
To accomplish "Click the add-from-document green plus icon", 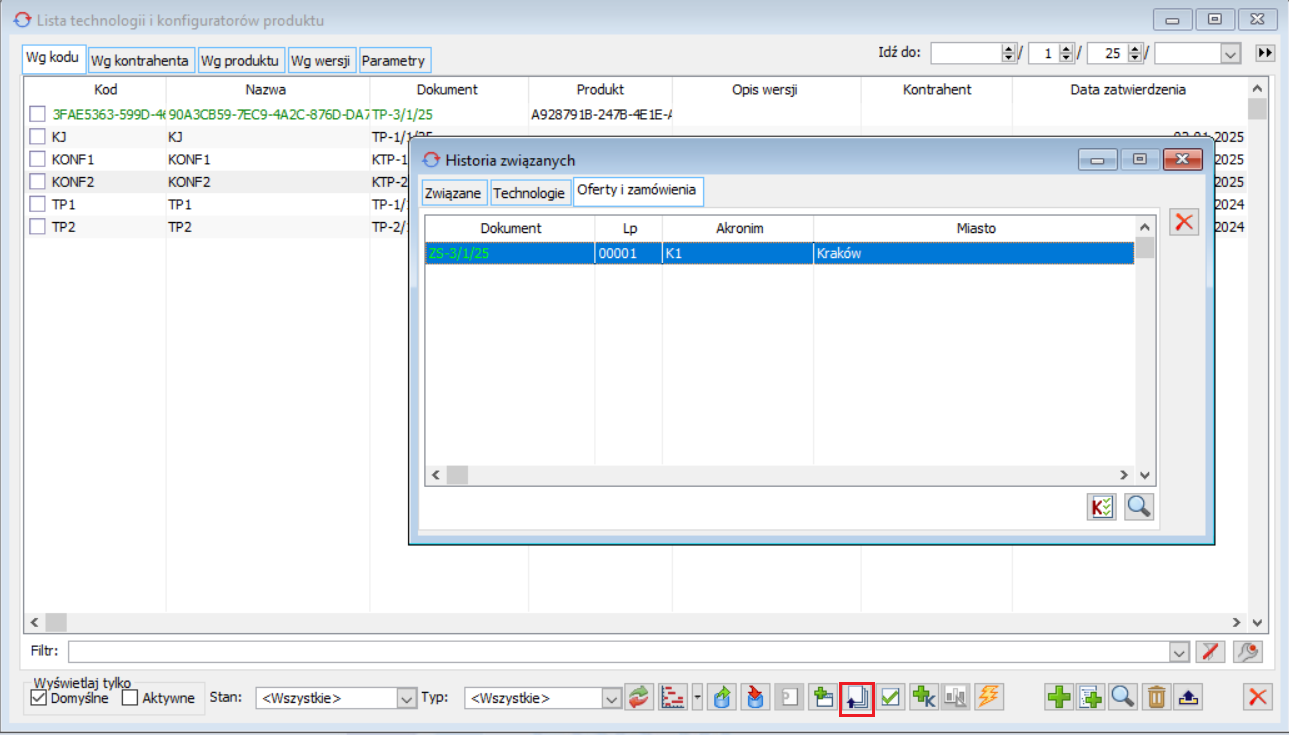I will pyautogui.click(x=1091, y=697).
